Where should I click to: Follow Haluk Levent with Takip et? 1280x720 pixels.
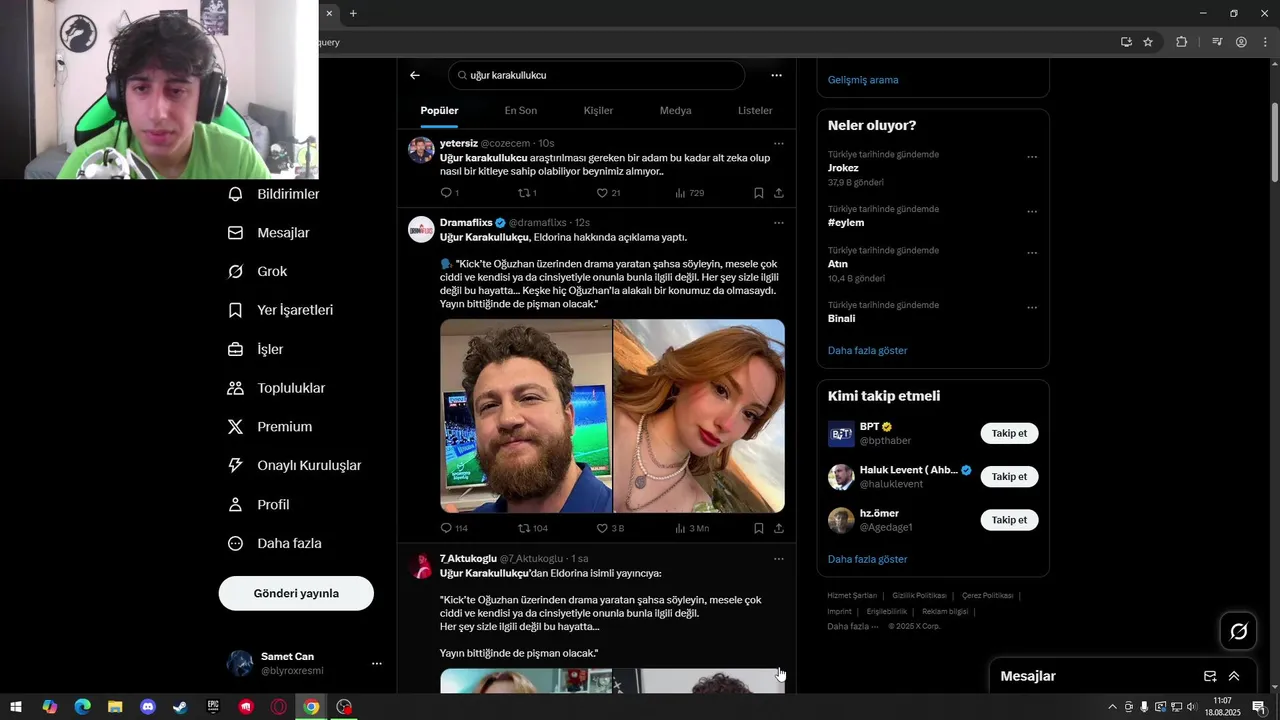tap(1009, 476)
